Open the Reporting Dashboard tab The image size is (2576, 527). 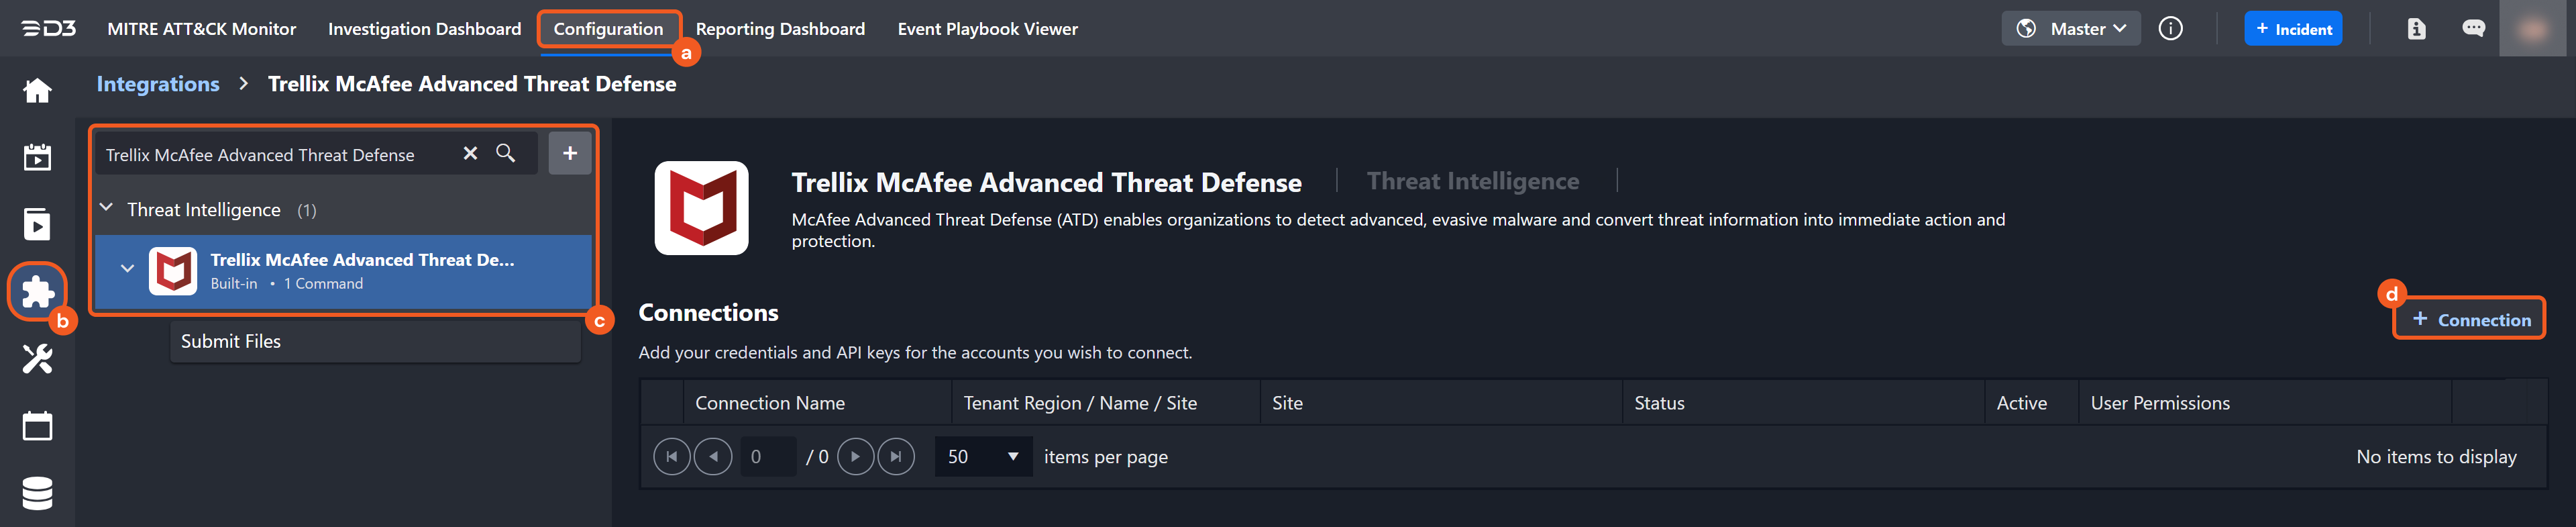(780, 29)
